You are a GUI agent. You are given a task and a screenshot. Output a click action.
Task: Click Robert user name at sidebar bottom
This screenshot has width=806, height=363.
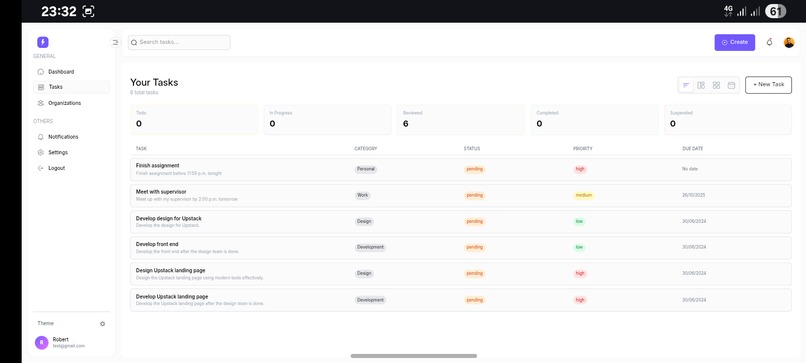click(60, 339)
